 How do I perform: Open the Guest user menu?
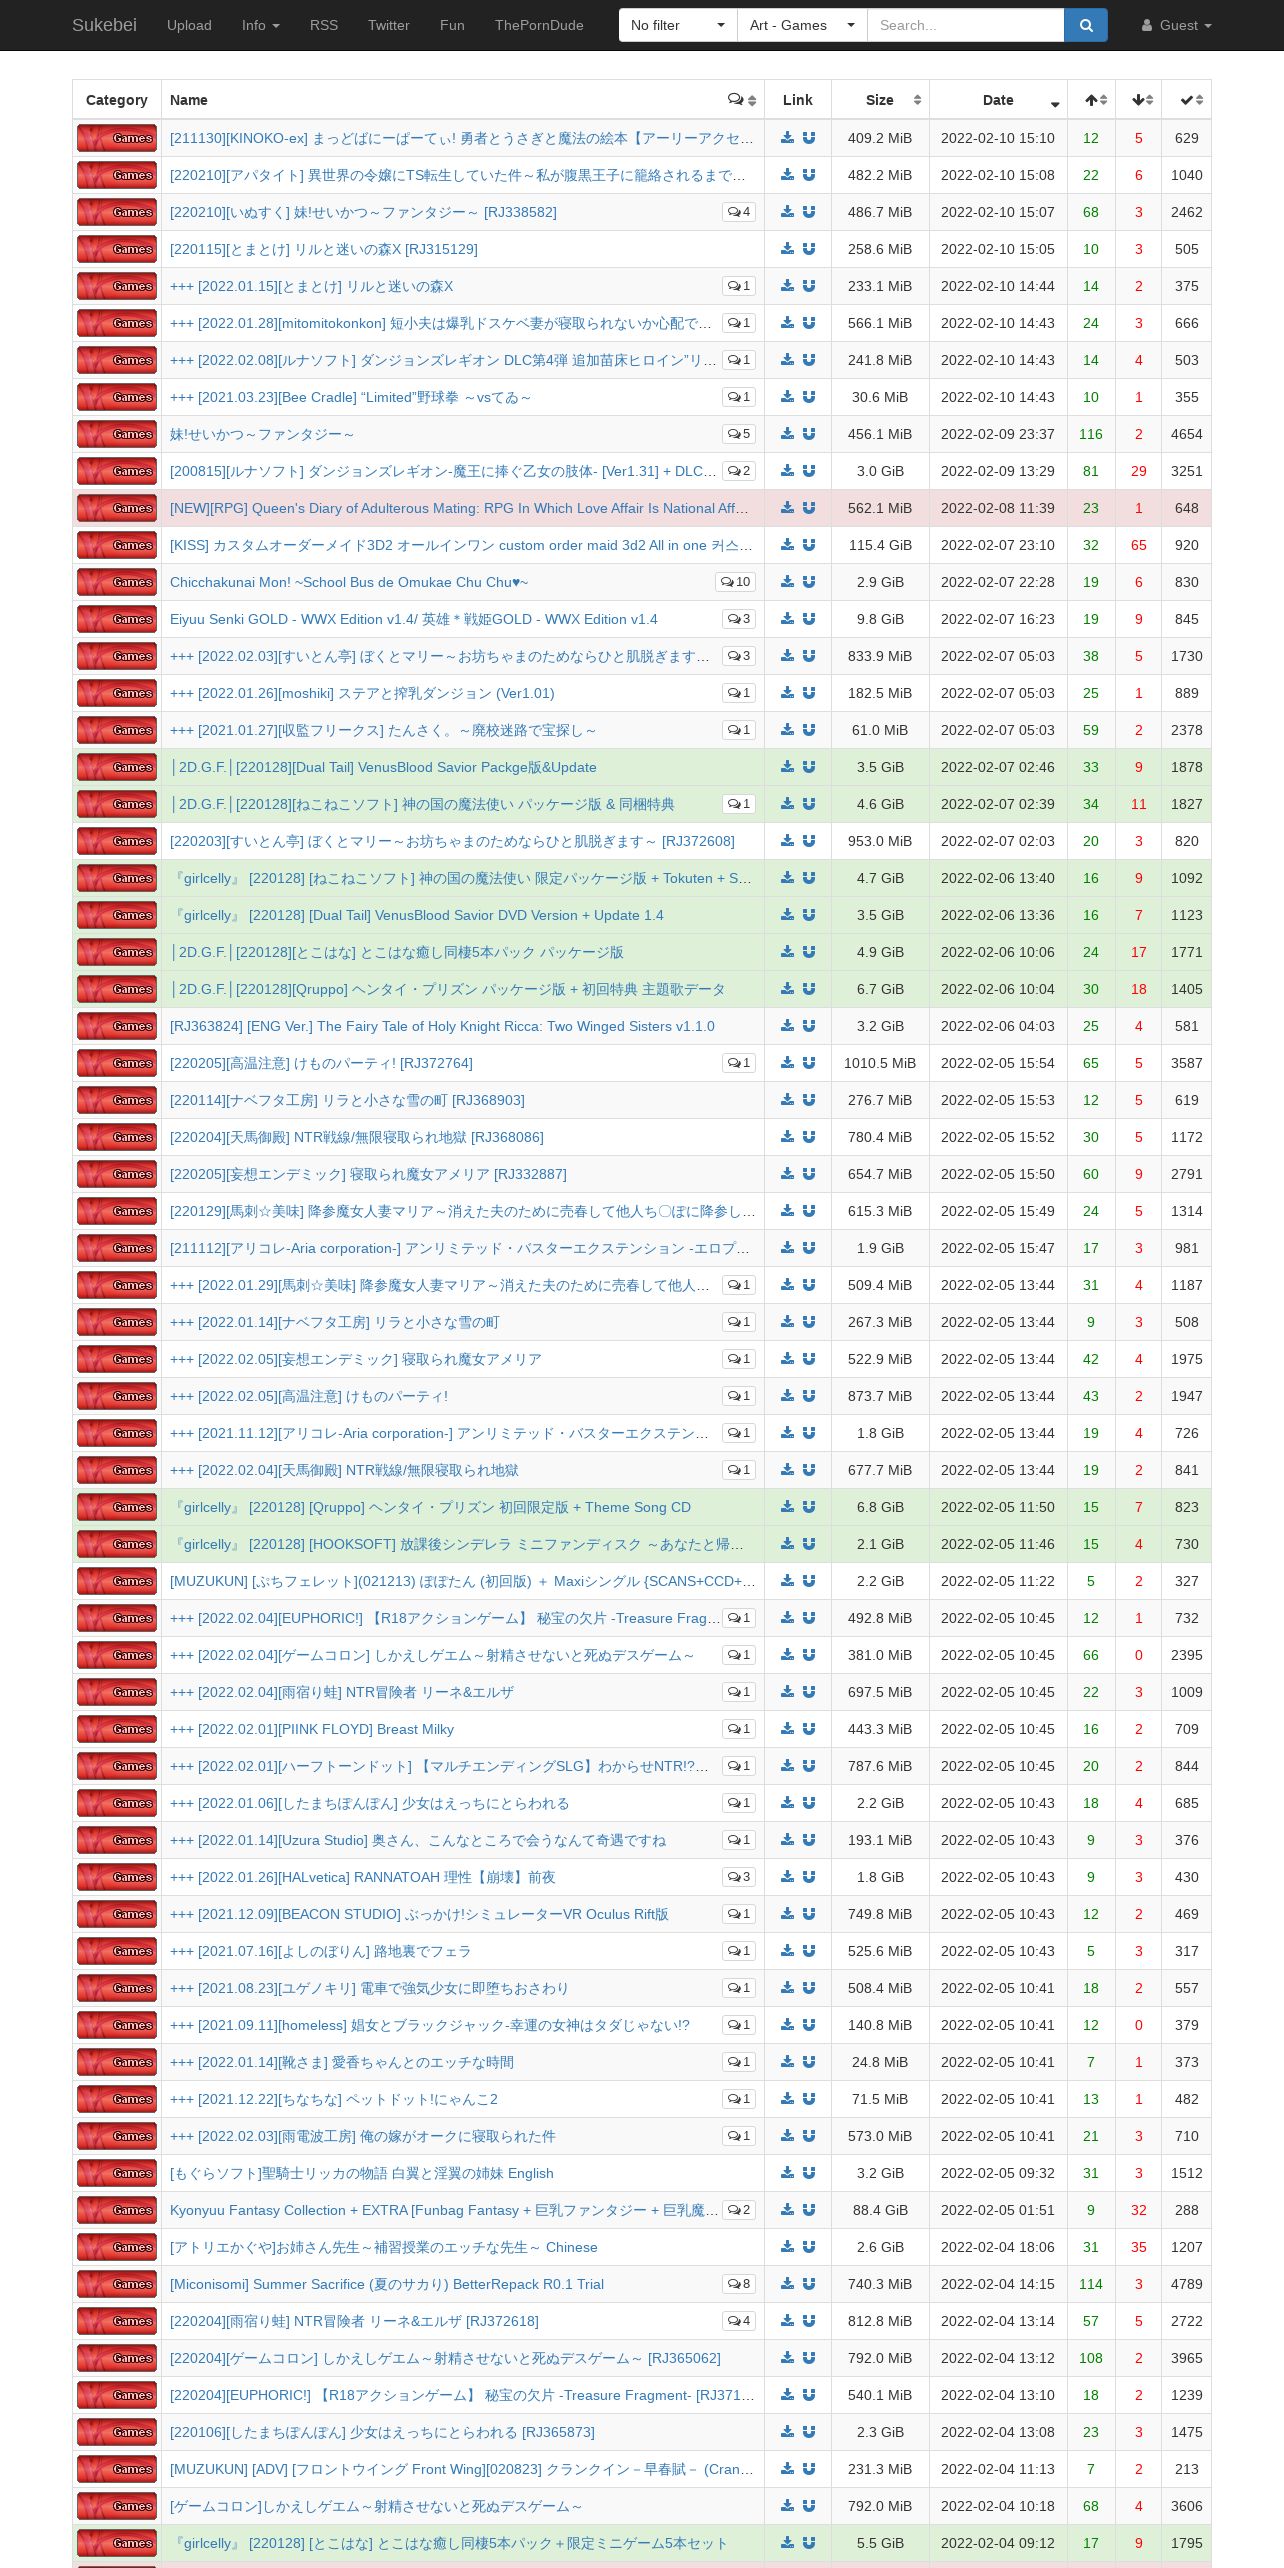coord(1176,25)
